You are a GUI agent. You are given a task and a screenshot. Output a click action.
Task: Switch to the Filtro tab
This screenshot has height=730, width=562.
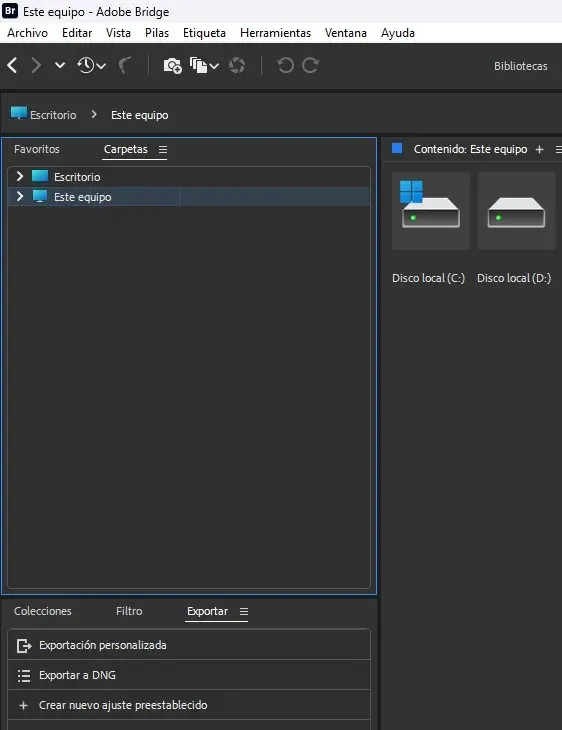129,611
